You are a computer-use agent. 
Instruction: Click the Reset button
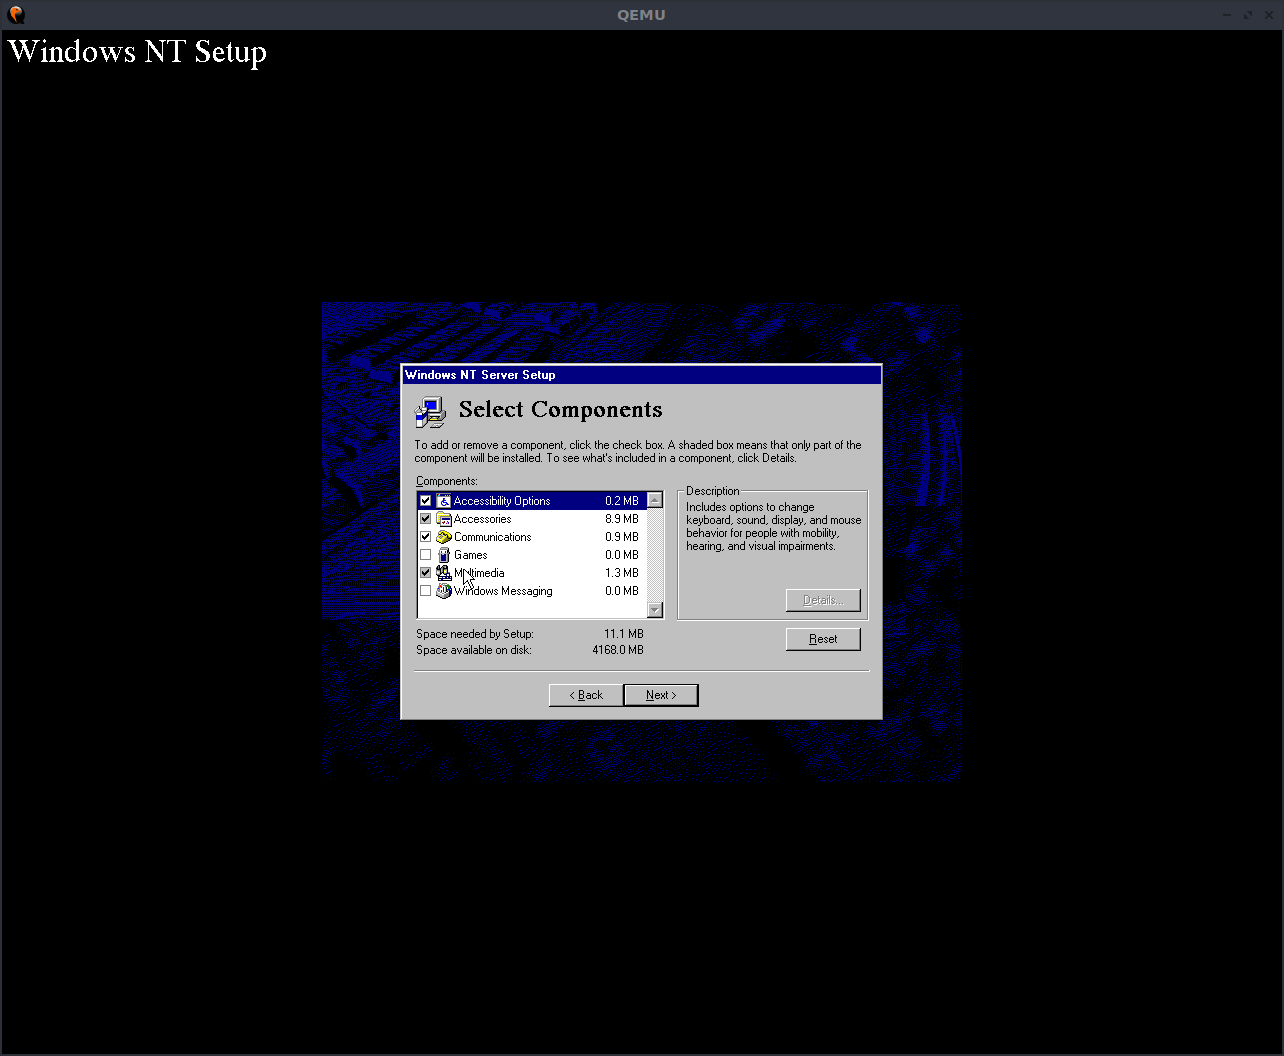pyautogui.click(x=823, y=639)
